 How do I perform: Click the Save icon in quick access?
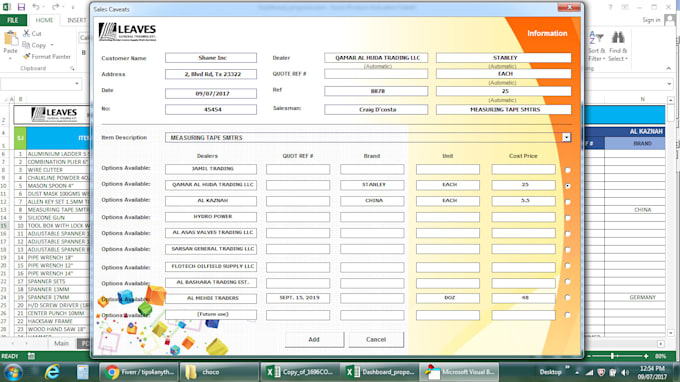[21, 7]
